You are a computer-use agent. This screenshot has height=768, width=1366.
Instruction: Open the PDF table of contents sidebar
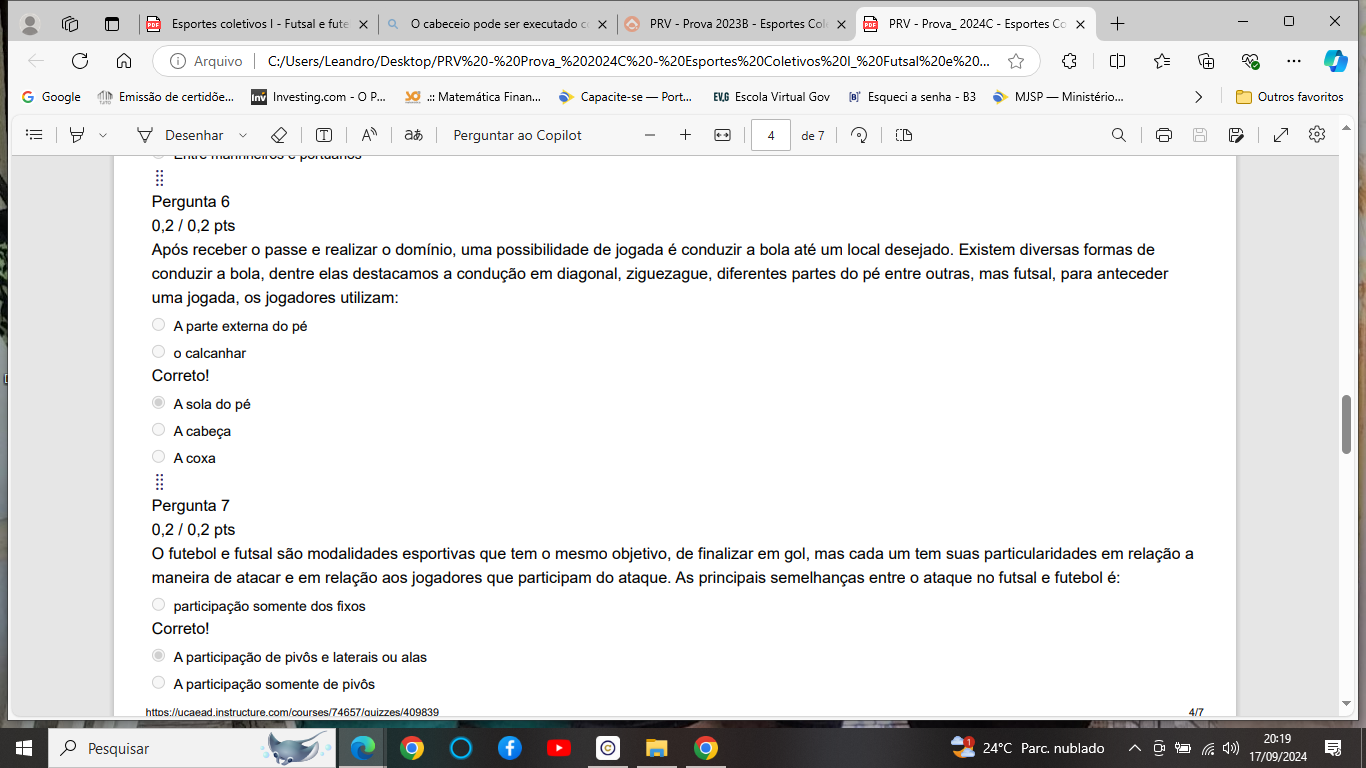34,135
